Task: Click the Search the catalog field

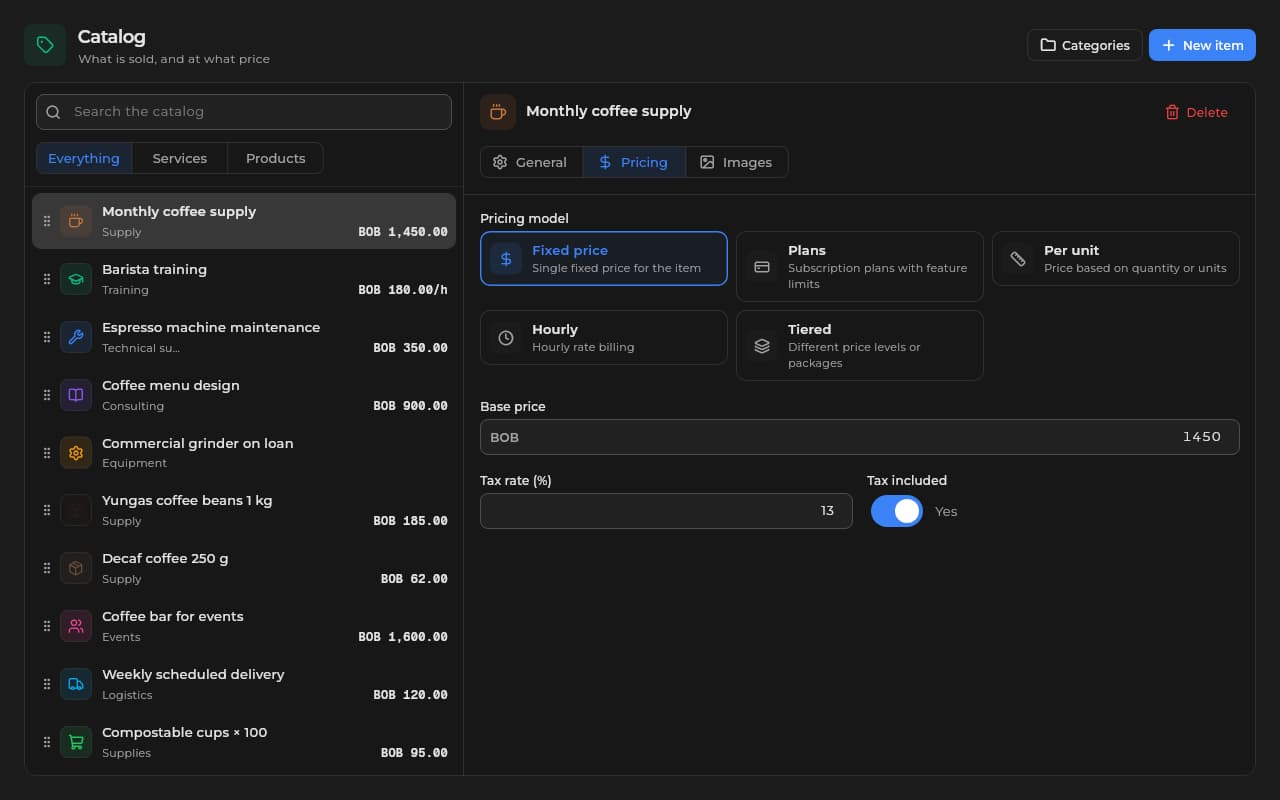Action: click(244, 112)
